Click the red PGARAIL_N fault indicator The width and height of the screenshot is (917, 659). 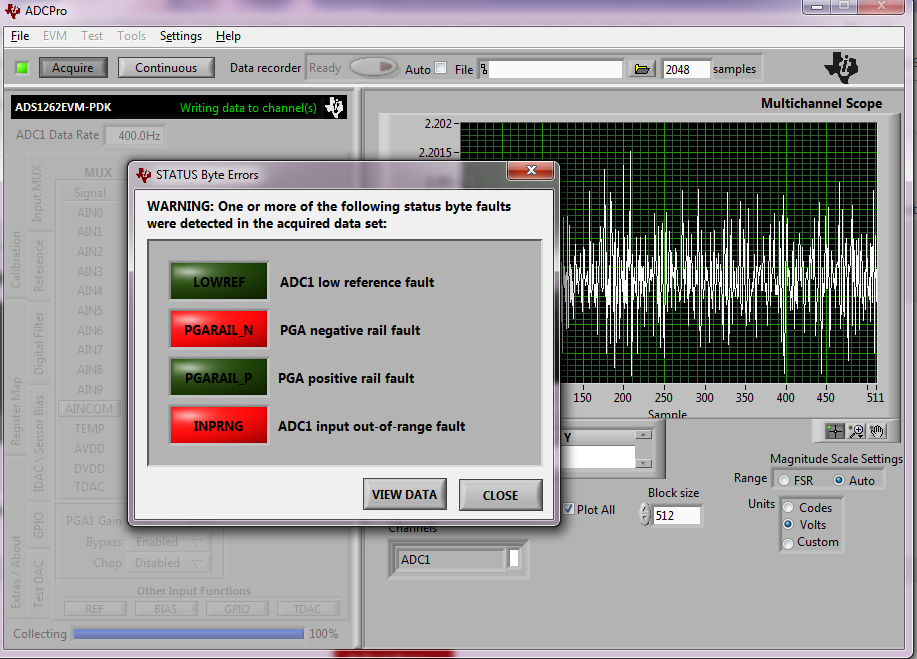click(x=219, y=330)
